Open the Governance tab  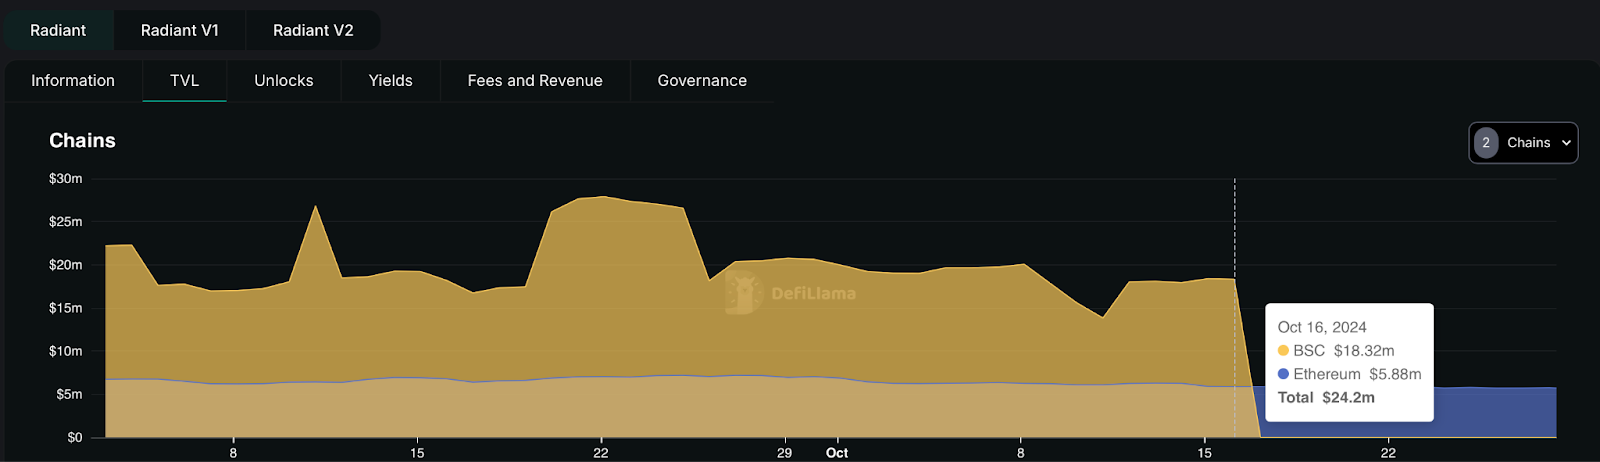pos(702,81)
